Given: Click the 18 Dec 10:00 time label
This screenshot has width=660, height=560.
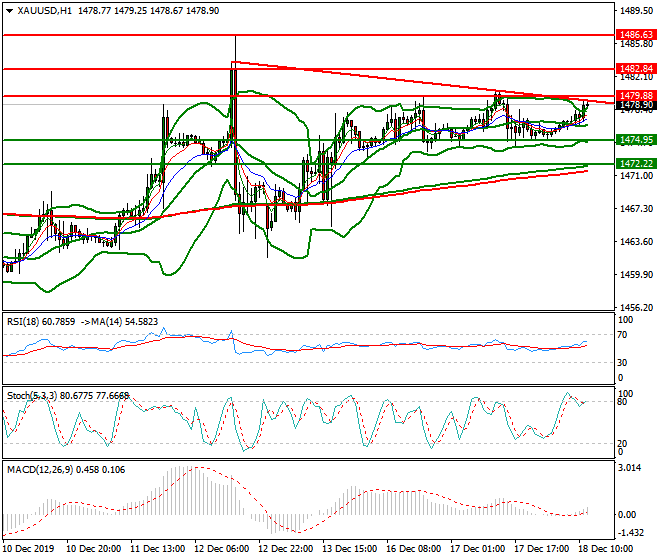Looking at the screenshot, I should tap(605, 549).
